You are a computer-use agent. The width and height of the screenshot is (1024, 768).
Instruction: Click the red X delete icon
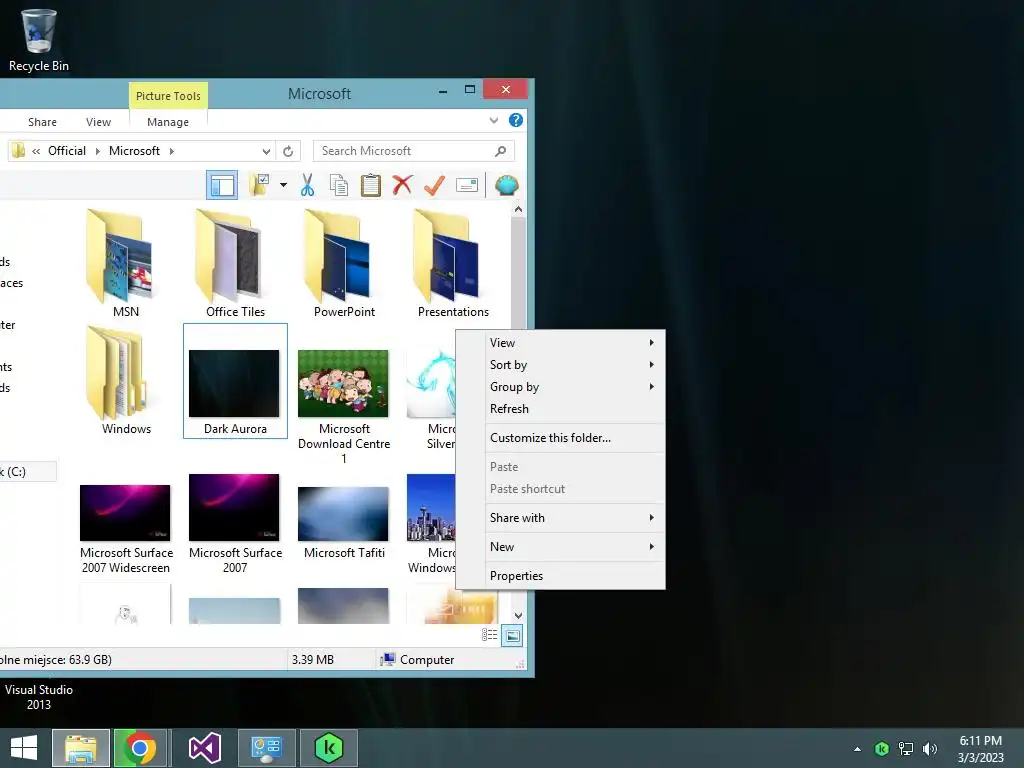click(402, 185)
